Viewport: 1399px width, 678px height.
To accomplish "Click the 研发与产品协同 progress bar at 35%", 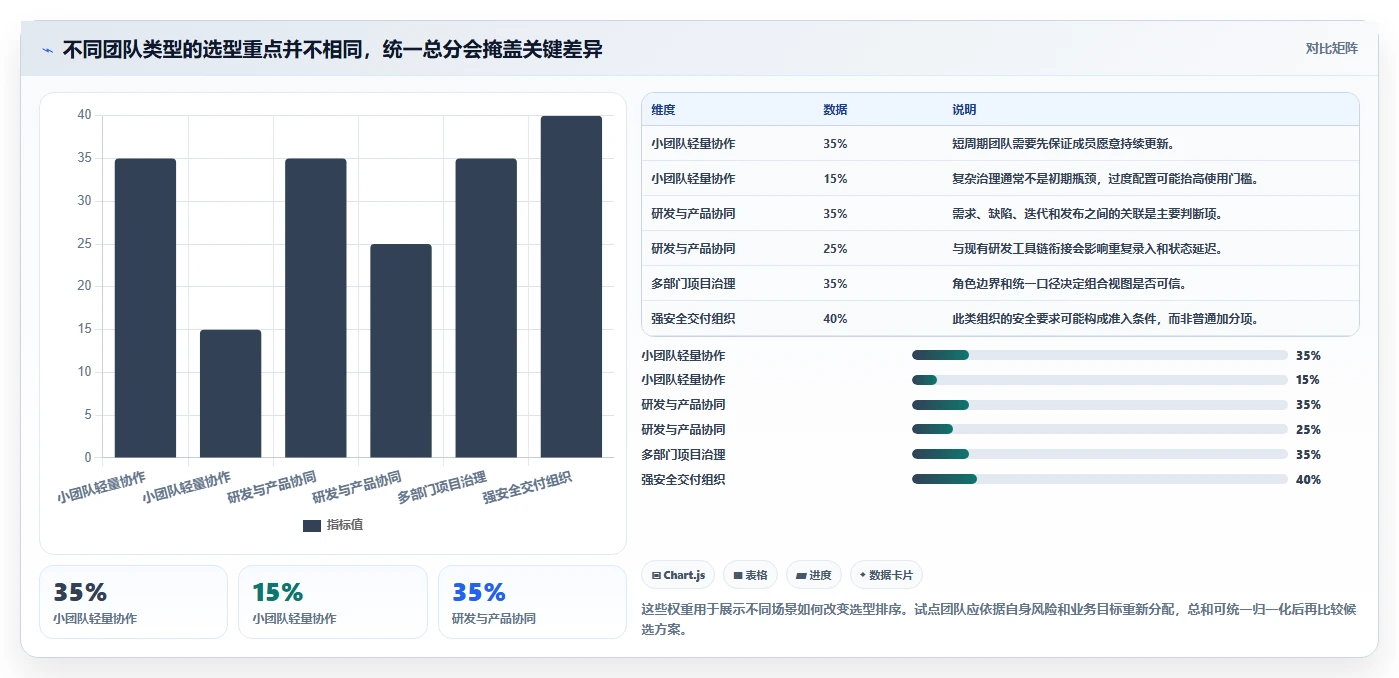I will pyautogui.click(x=1099, y=405).
